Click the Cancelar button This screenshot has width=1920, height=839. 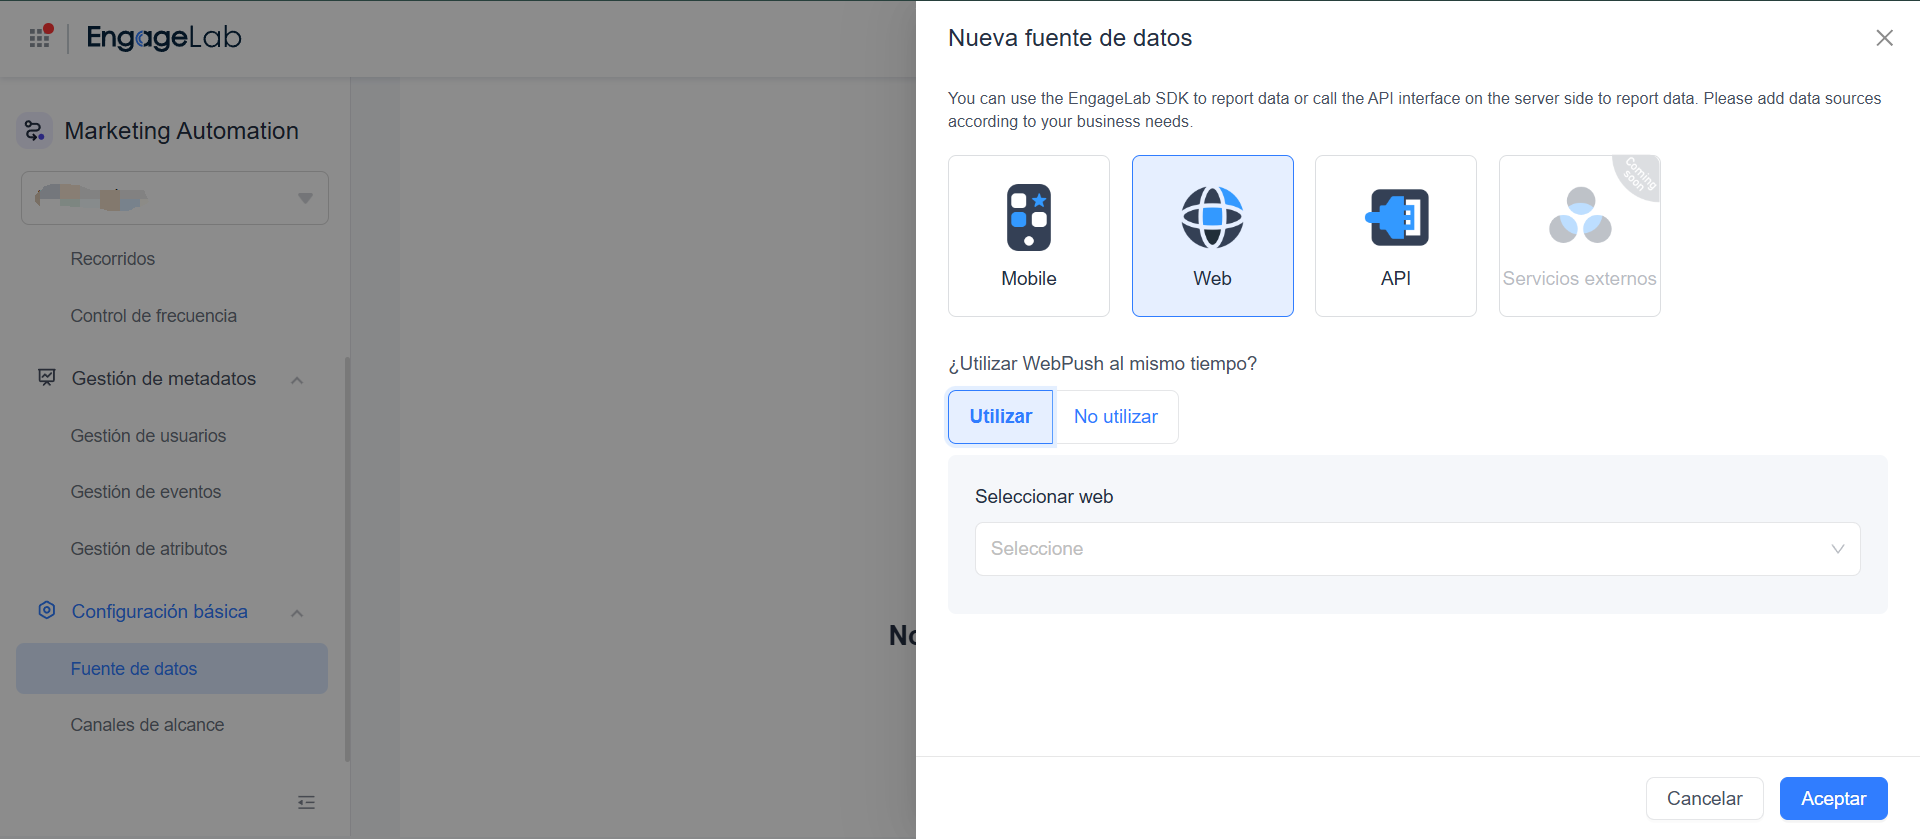point(1705,799)
